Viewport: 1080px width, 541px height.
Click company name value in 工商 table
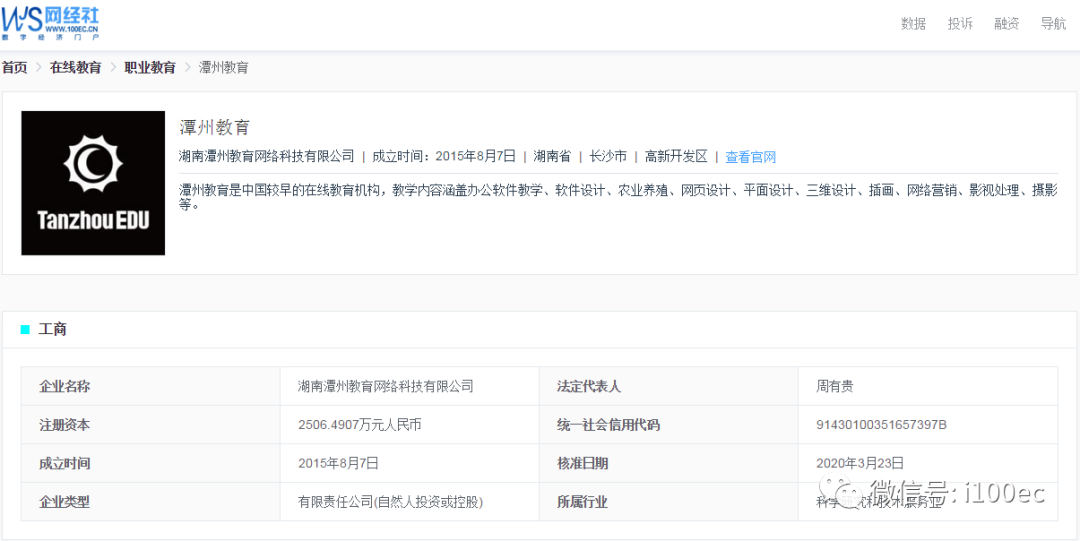(386, 386)
